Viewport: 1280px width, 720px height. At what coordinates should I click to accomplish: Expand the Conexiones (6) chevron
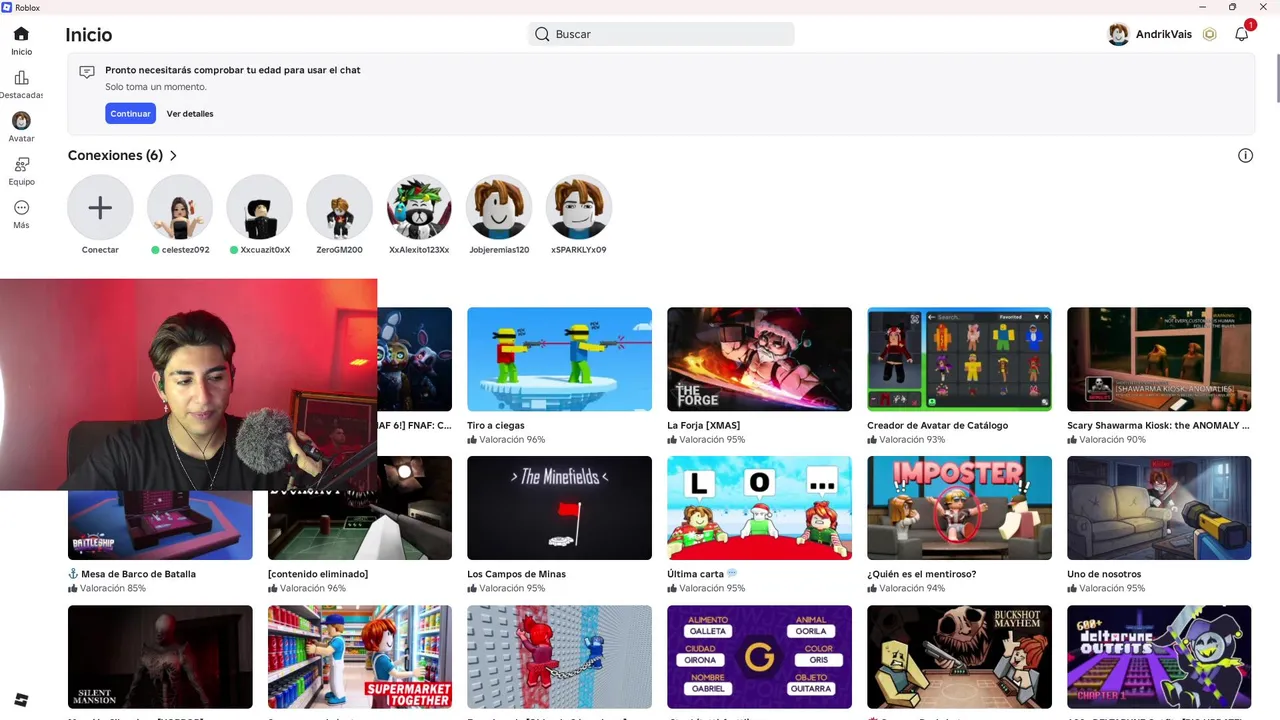[x=173, y=156]
